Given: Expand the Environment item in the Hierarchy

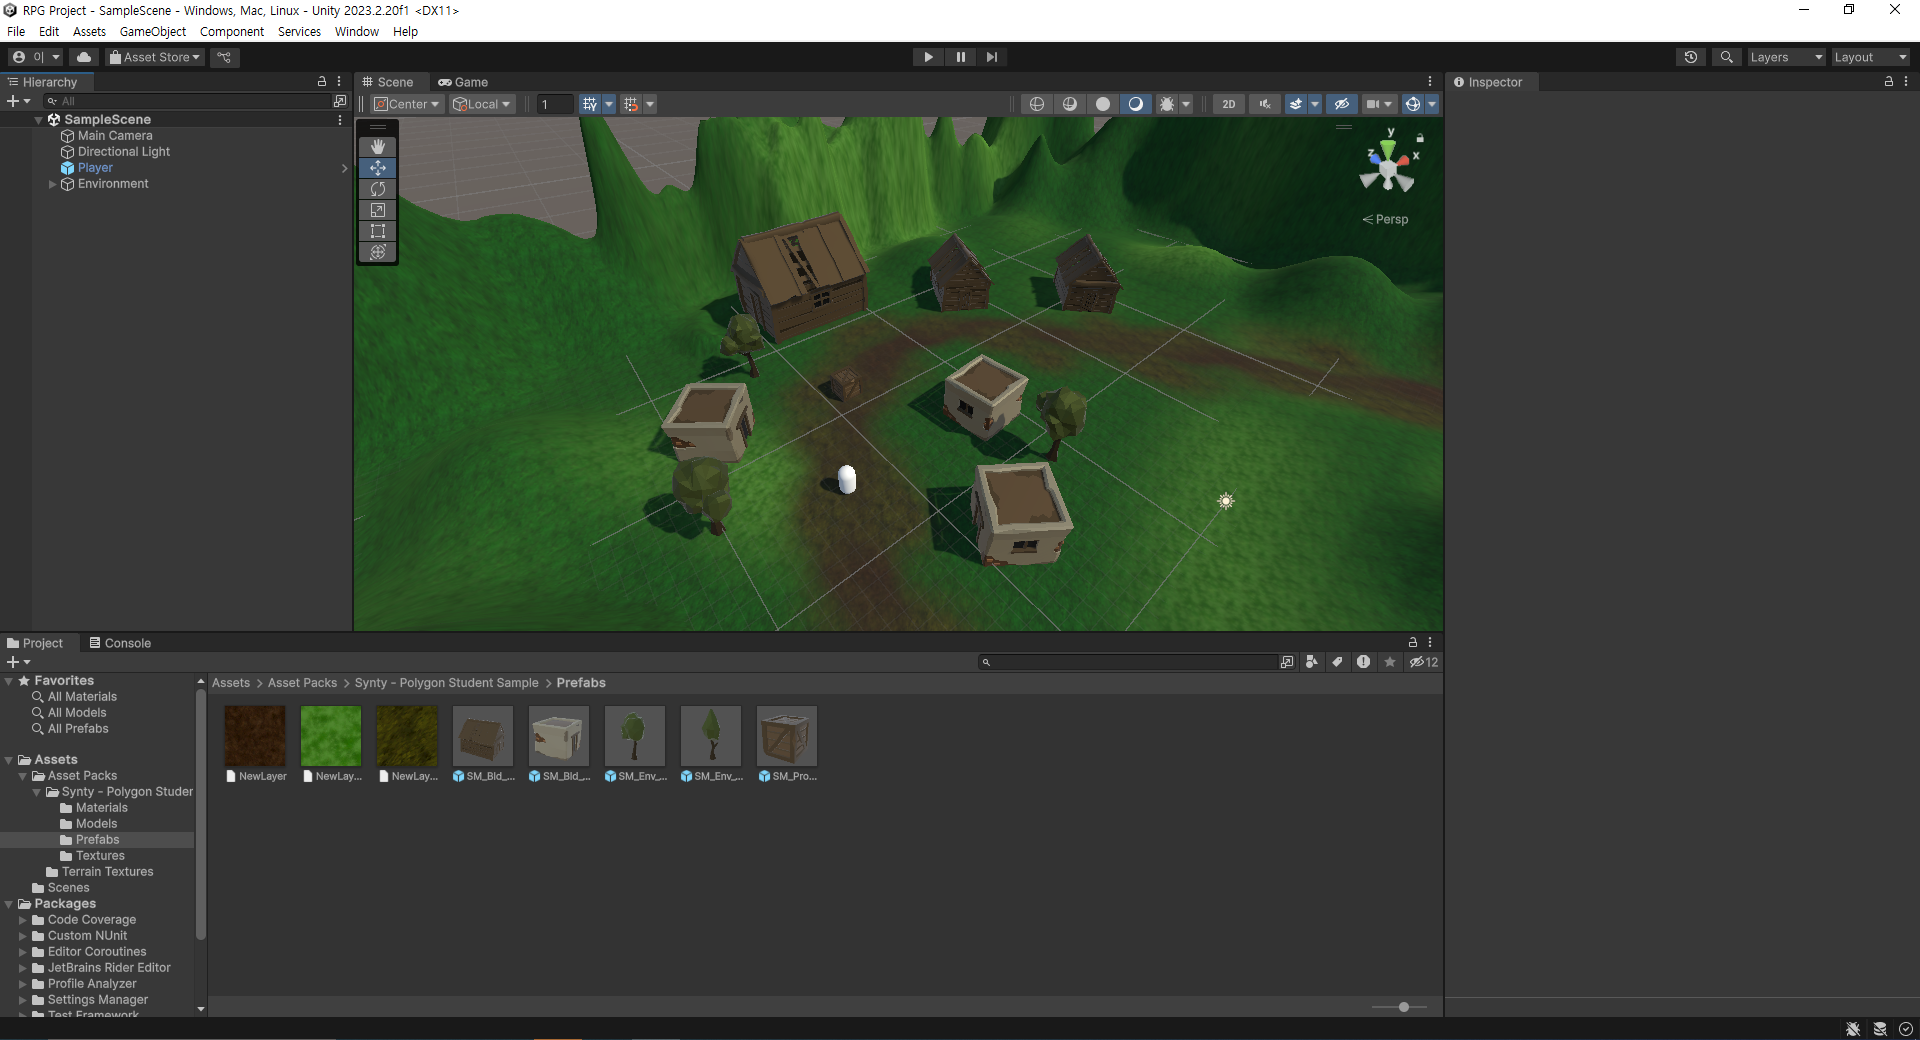Looking at the screenshot, I should tap(51, 184).
